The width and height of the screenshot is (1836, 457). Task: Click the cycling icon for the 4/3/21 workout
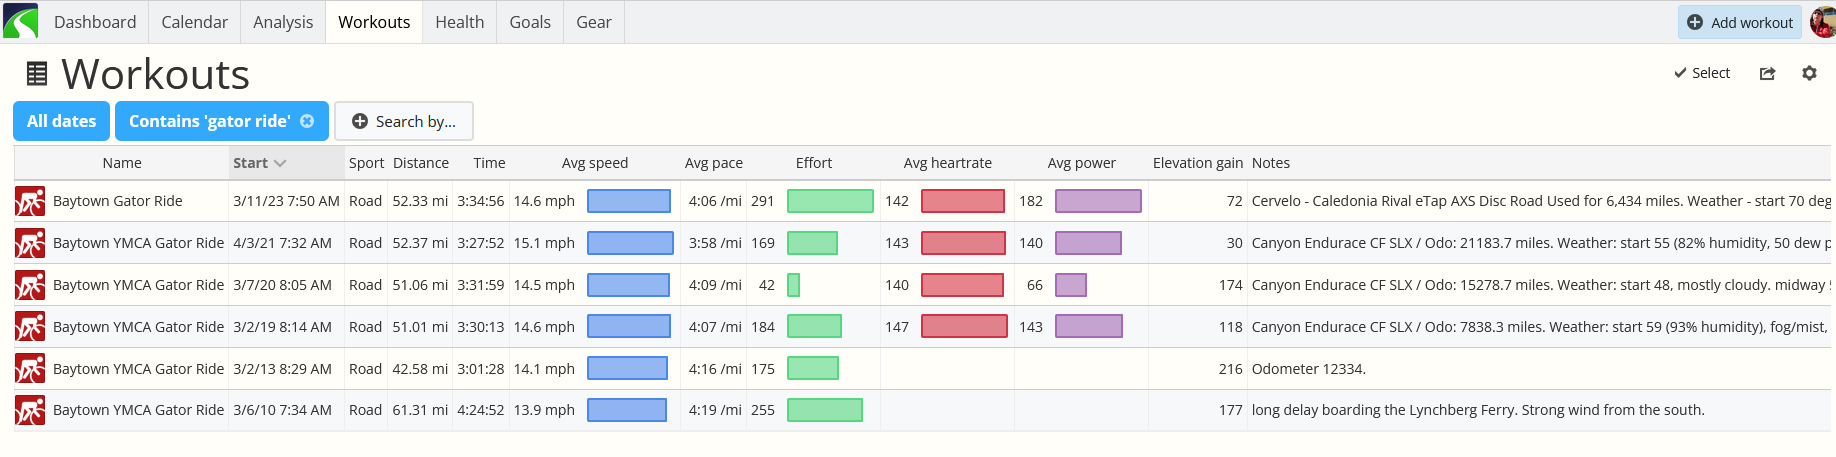pos(30,243)
